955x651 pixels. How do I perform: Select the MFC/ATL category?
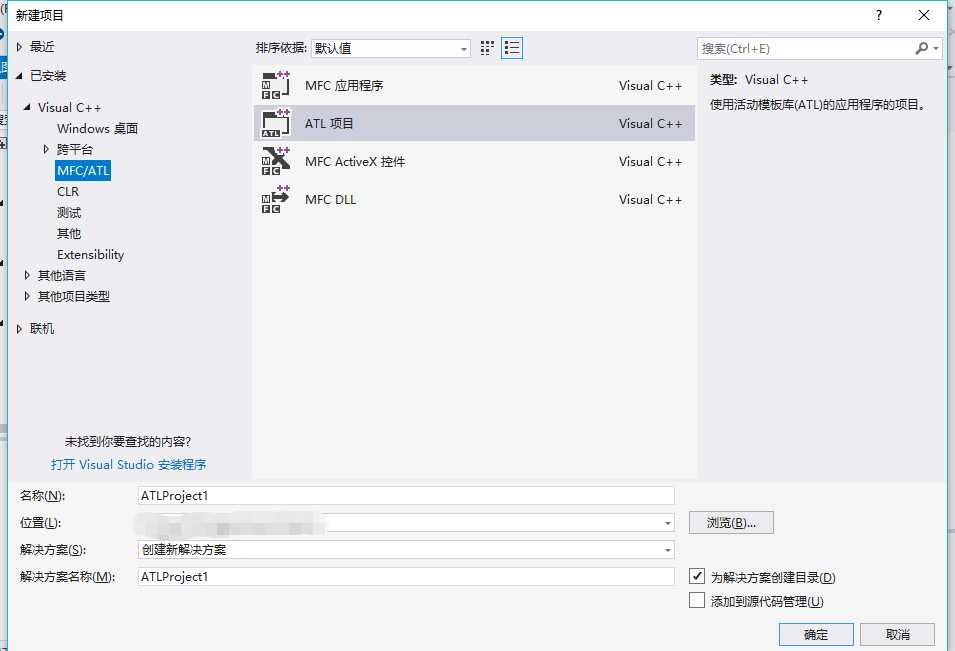[x=83, y=171]
